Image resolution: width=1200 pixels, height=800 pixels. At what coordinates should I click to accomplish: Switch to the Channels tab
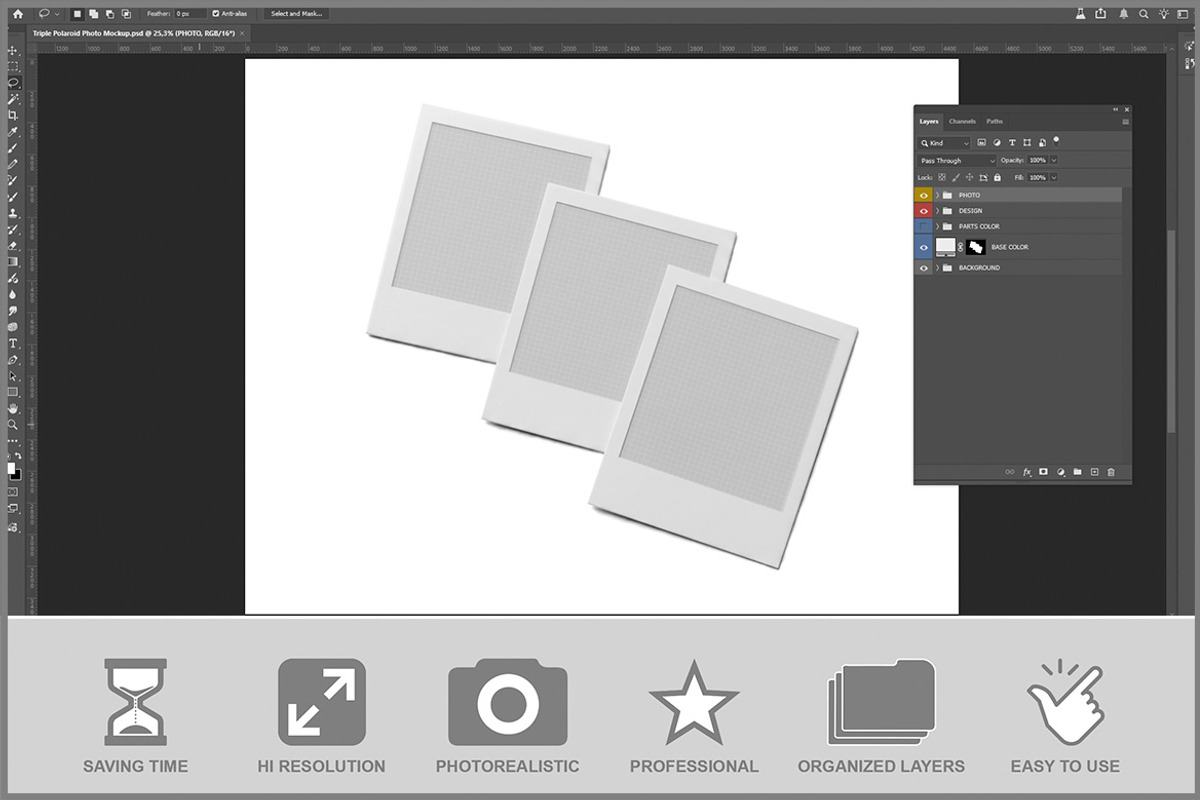(x=962, y=121)
